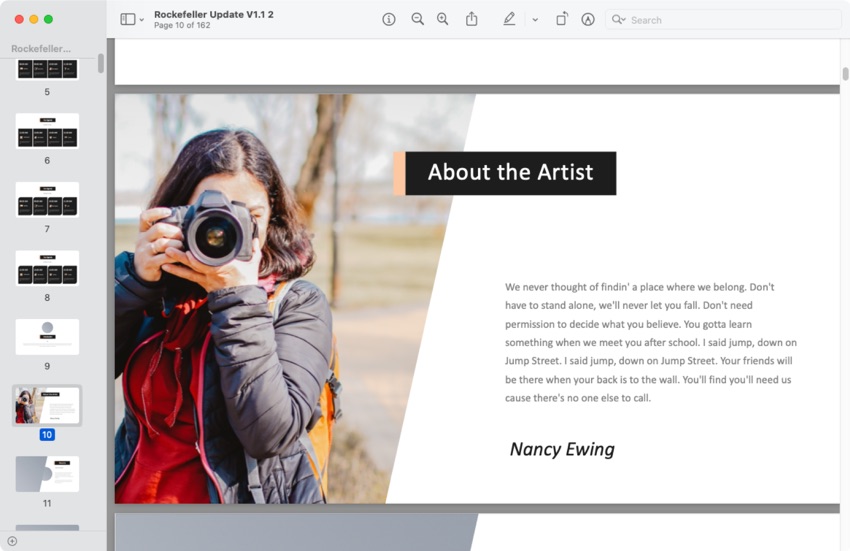Zoom in on the page
The height and width of the screenshot is (551, 850).
tap(442, 20)
